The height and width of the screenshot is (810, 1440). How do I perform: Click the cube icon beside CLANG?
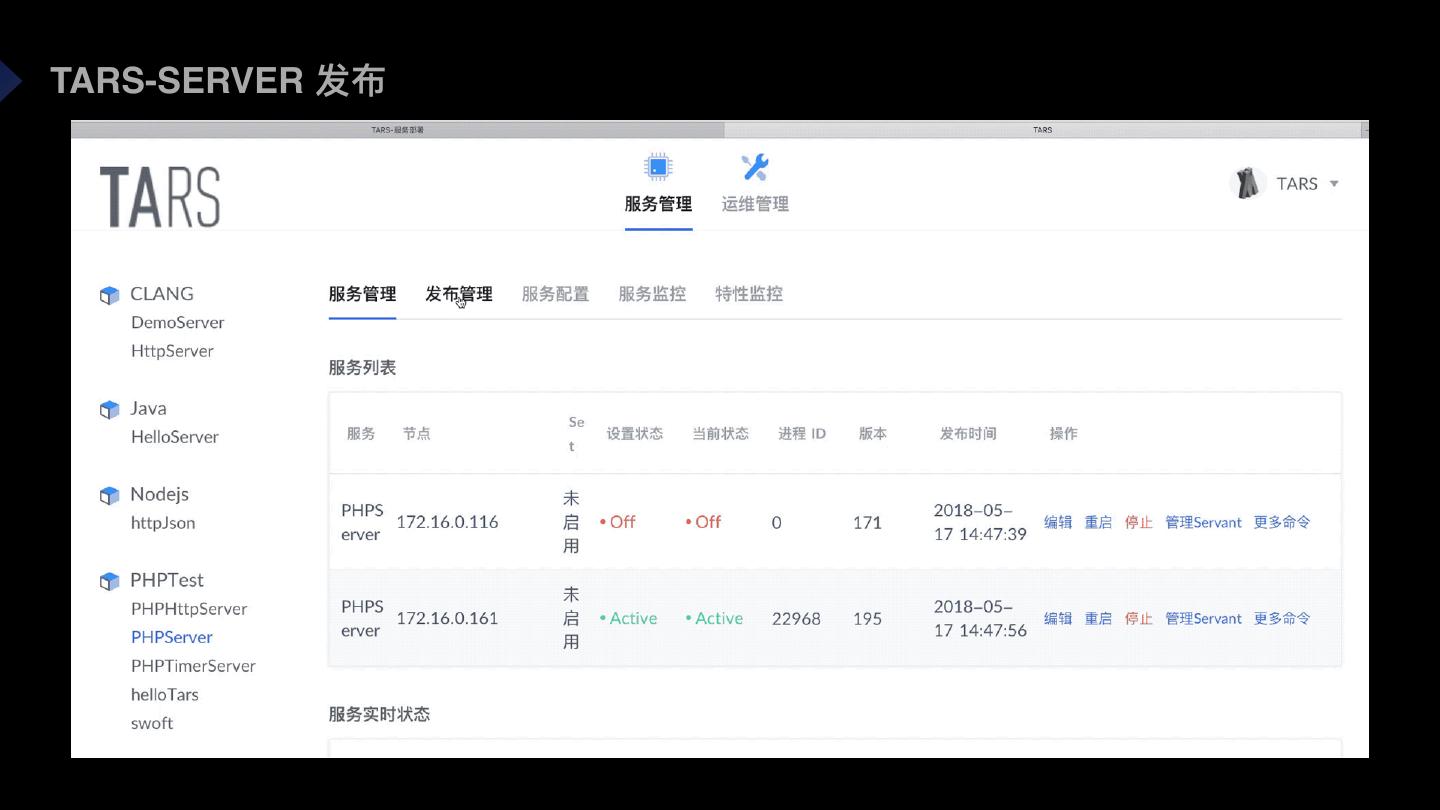(x=109, y=295)
